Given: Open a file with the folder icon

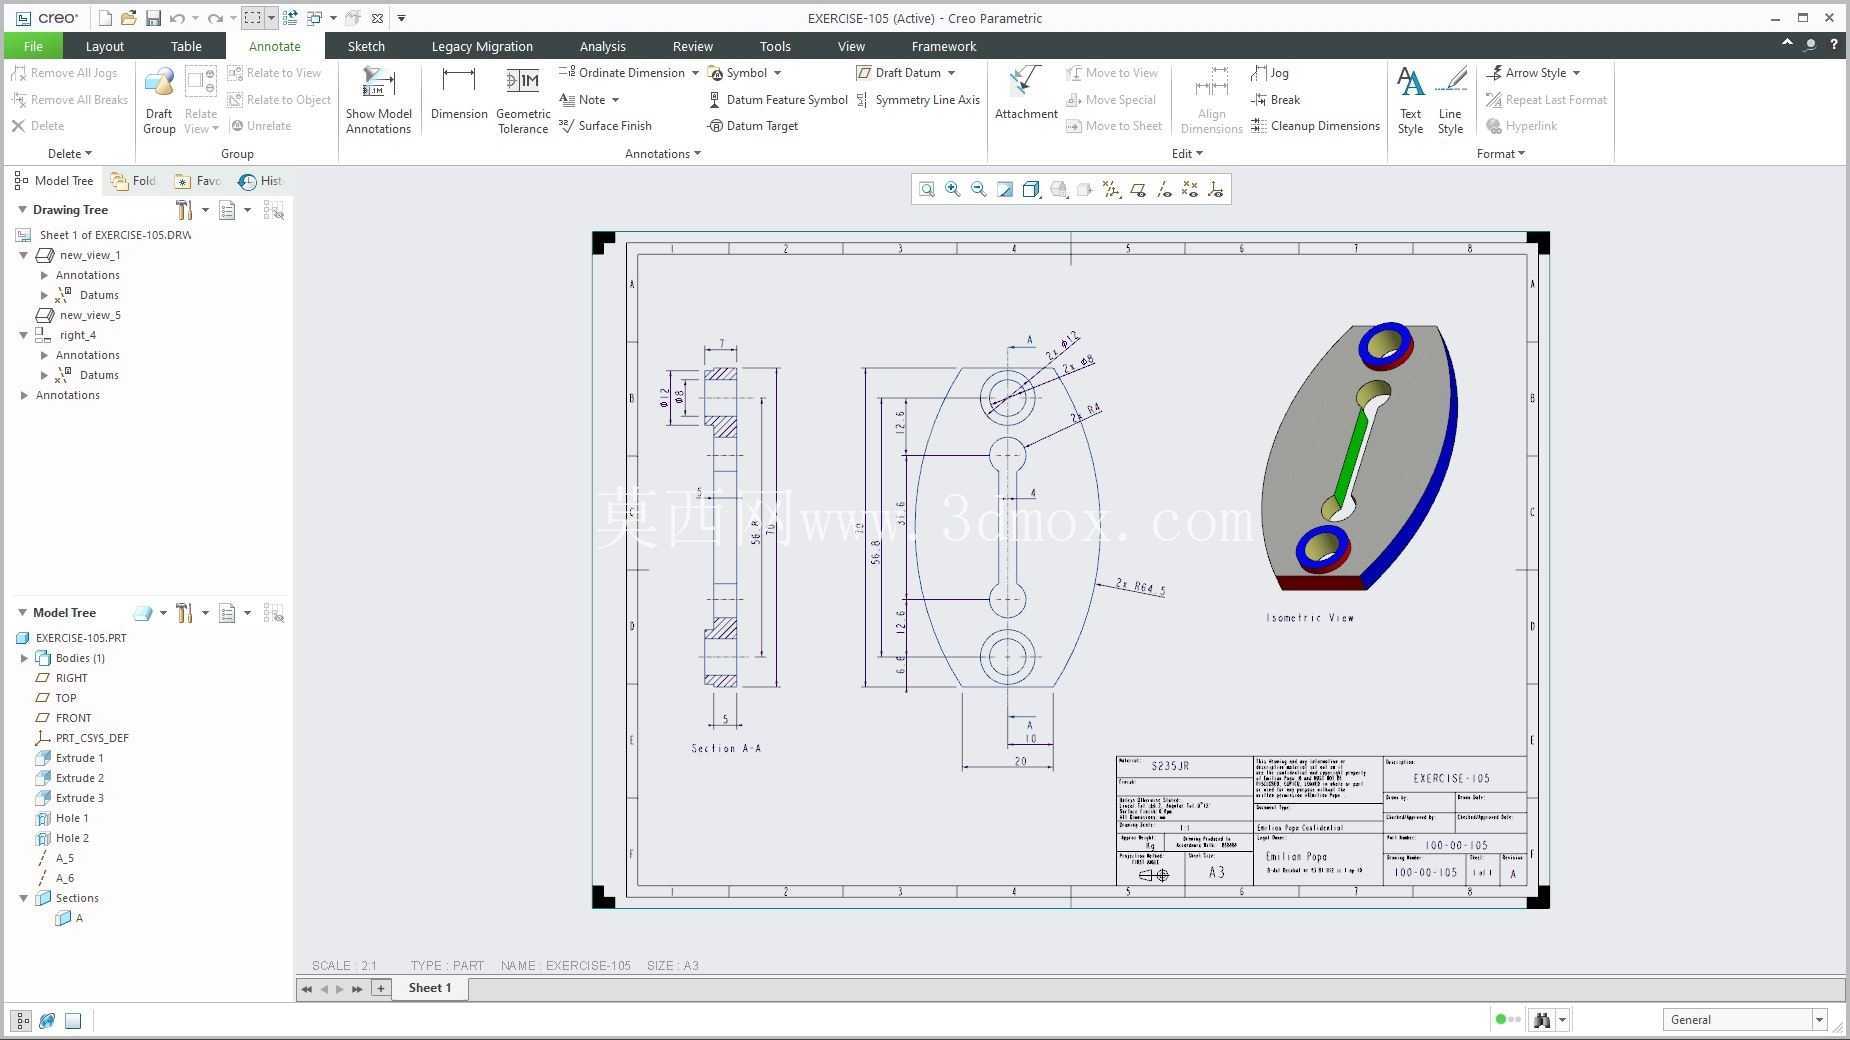Looking at the screenshot, I should click(128, 18).
